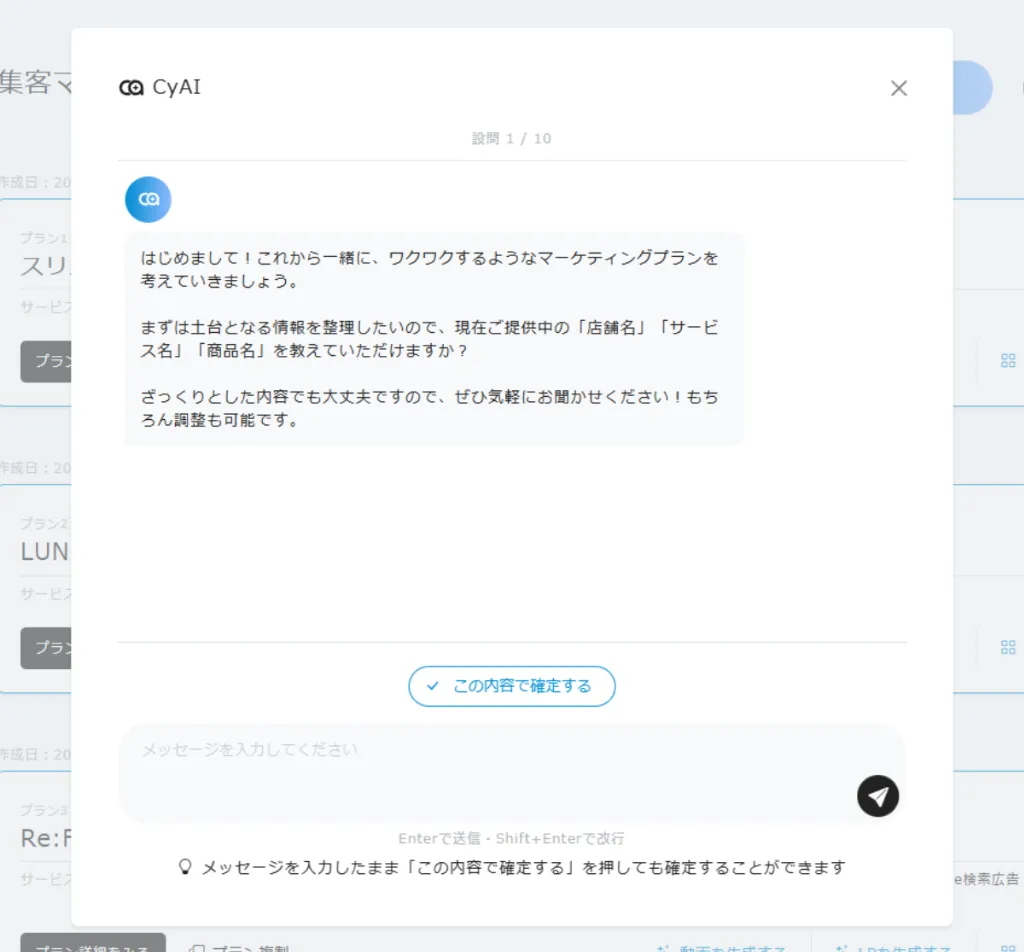Click the プラン複製 link at the bottom
The image size is (1024, 952).
pyautogui.click(x=240, y=945)
